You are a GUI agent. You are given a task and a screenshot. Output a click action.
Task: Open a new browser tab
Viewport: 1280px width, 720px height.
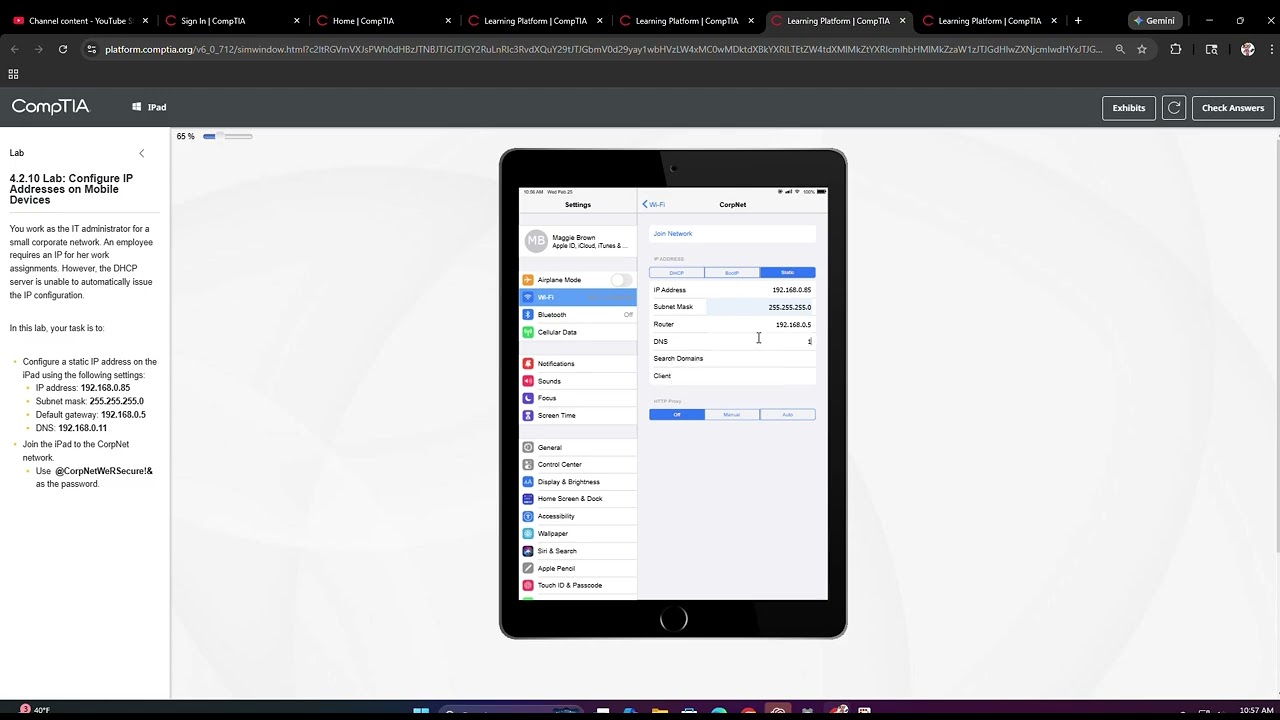click(x=1077, y=20)
